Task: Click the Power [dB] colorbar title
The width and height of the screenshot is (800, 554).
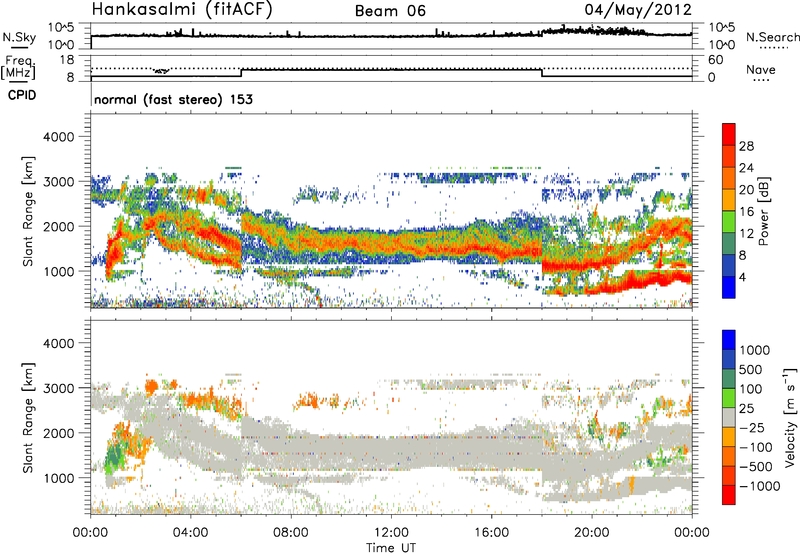Action: click(x=763, y=211)
